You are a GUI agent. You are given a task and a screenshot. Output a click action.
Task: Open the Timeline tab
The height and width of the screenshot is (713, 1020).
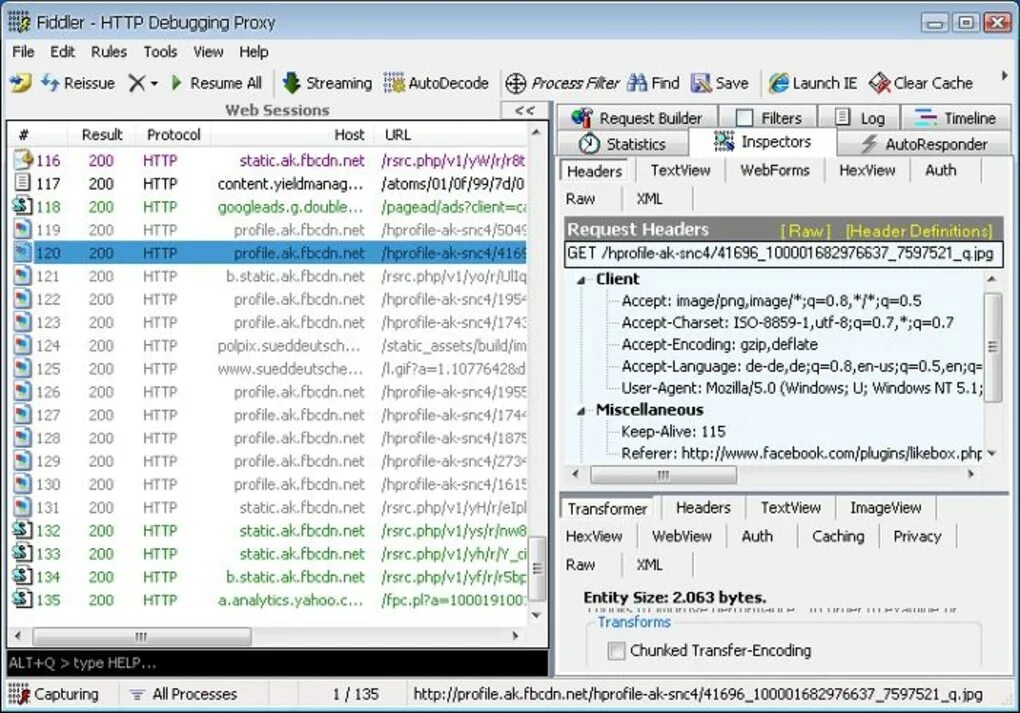pyautogui.click(x=955, y=118)
